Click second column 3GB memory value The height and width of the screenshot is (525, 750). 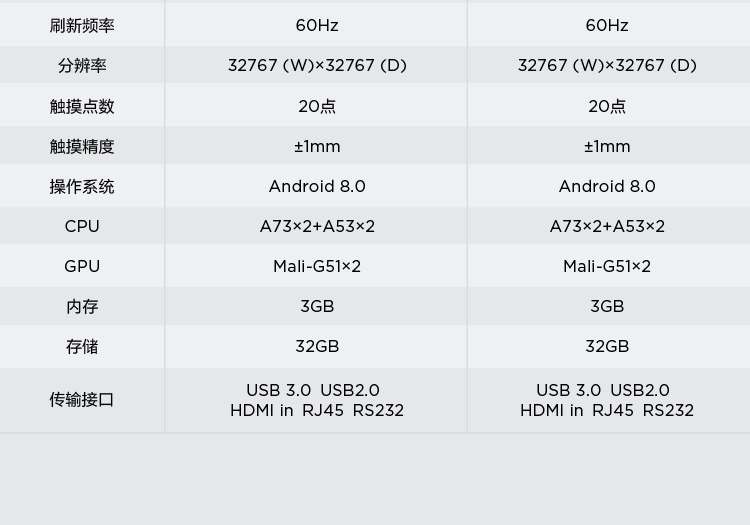point(607,306)
